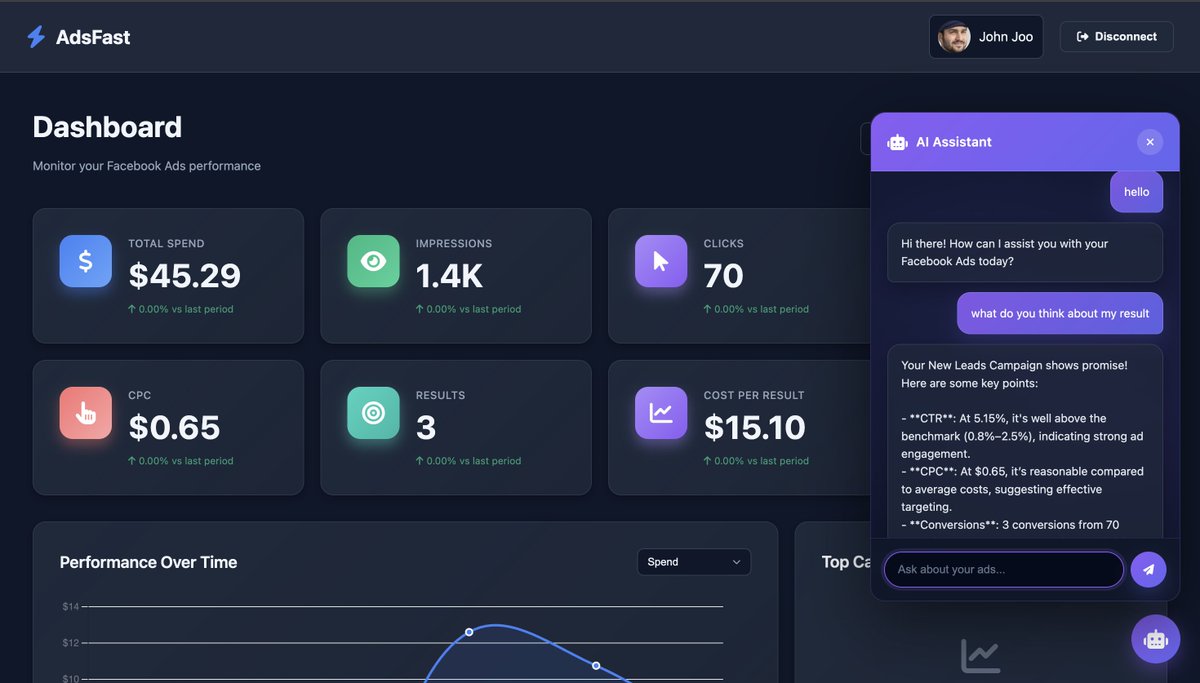Click the 'what do you think about my result' message
This screenshot has height=683, width=1200.
(1060, 313)
